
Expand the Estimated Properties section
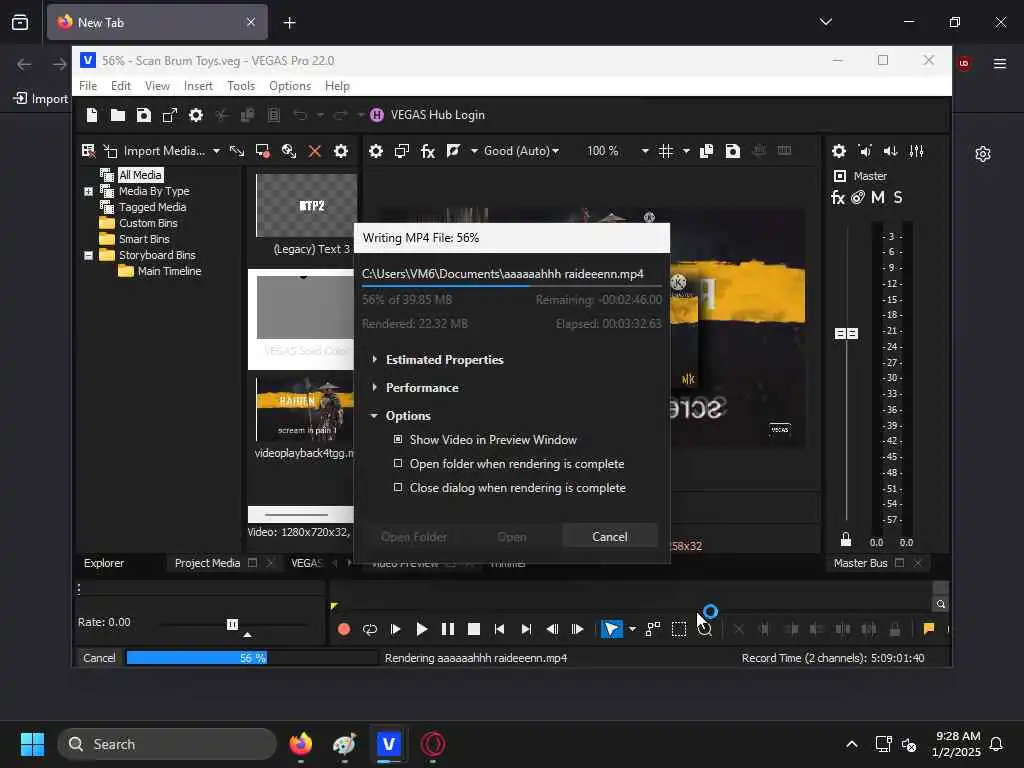(x=444, y=359)
